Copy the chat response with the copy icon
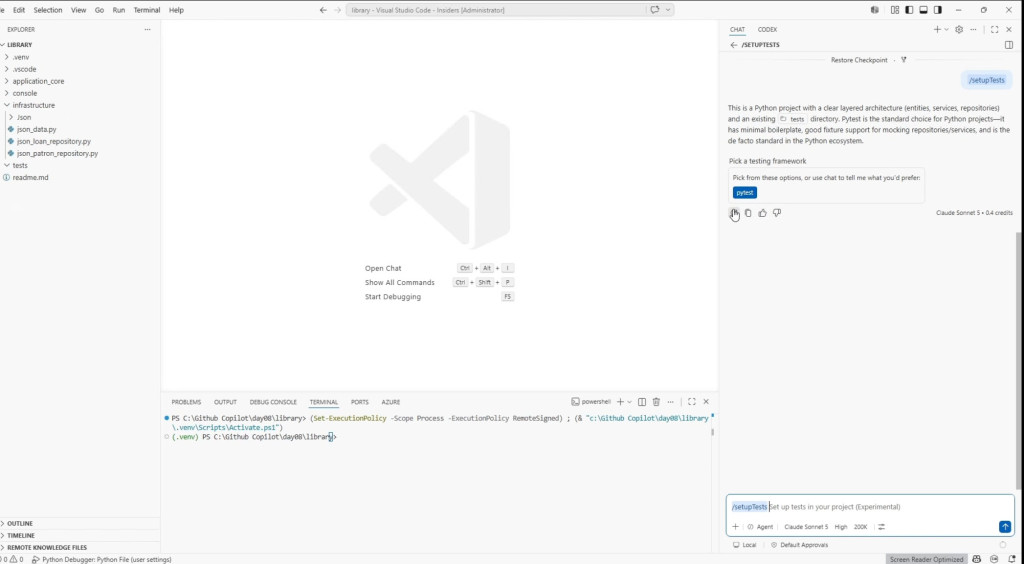 click(x=748, y=213)
